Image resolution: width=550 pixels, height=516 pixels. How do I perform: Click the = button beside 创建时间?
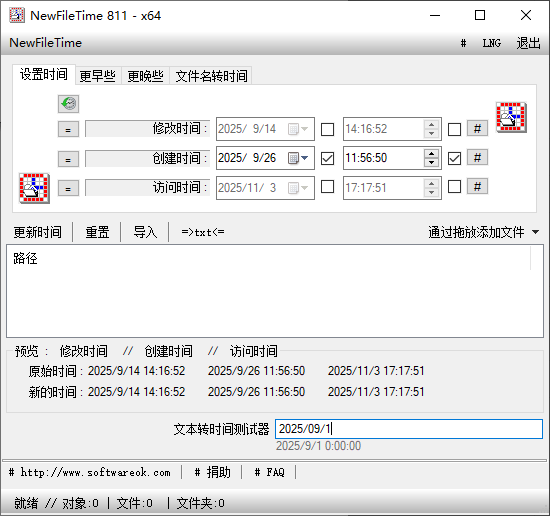68,159
